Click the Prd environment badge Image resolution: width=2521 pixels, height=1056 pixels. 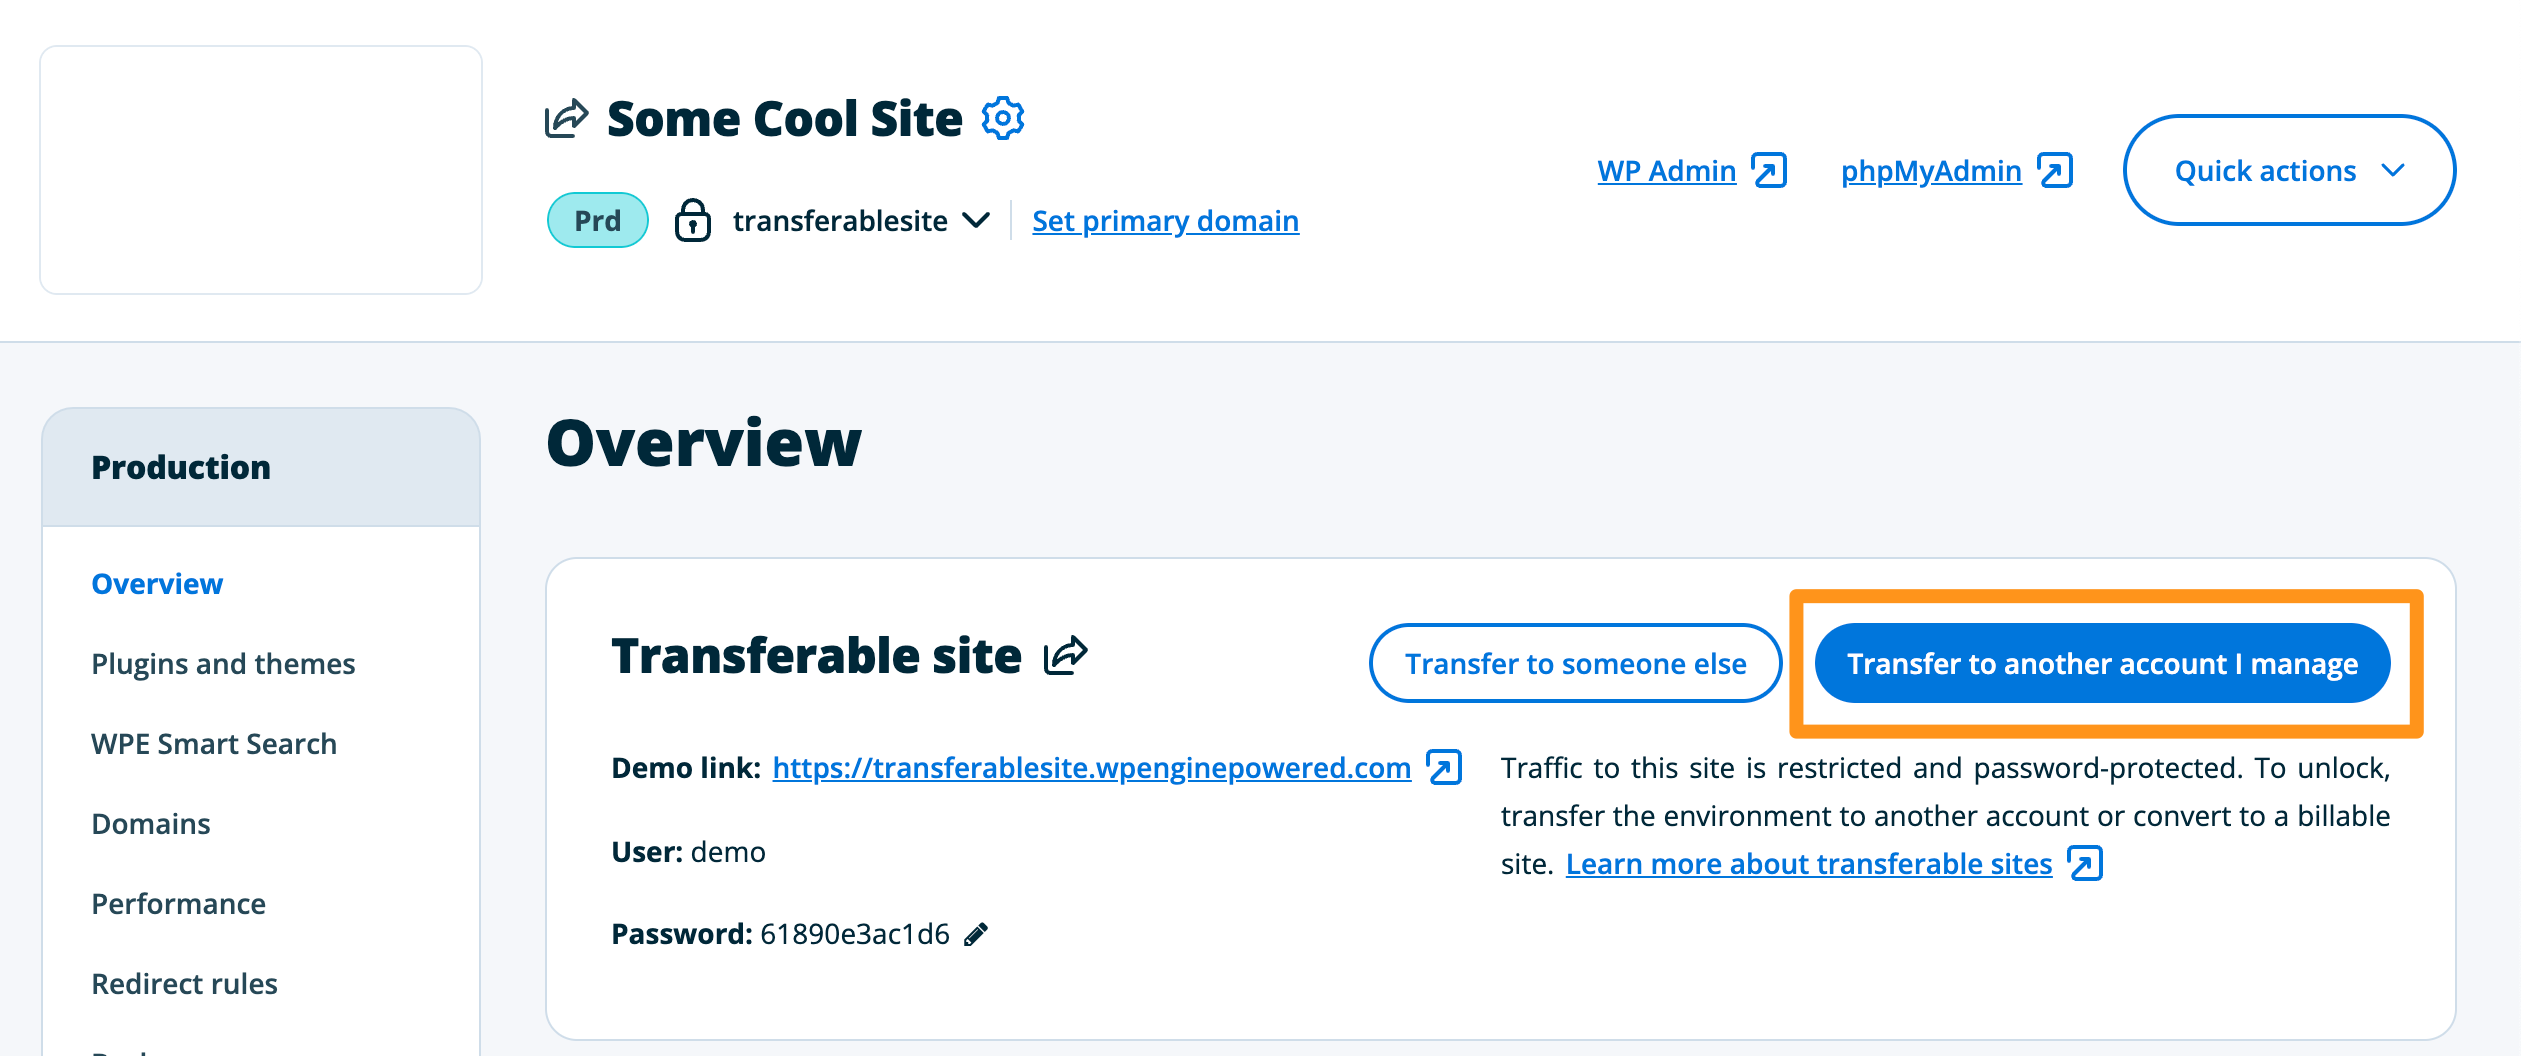point(597,220)
